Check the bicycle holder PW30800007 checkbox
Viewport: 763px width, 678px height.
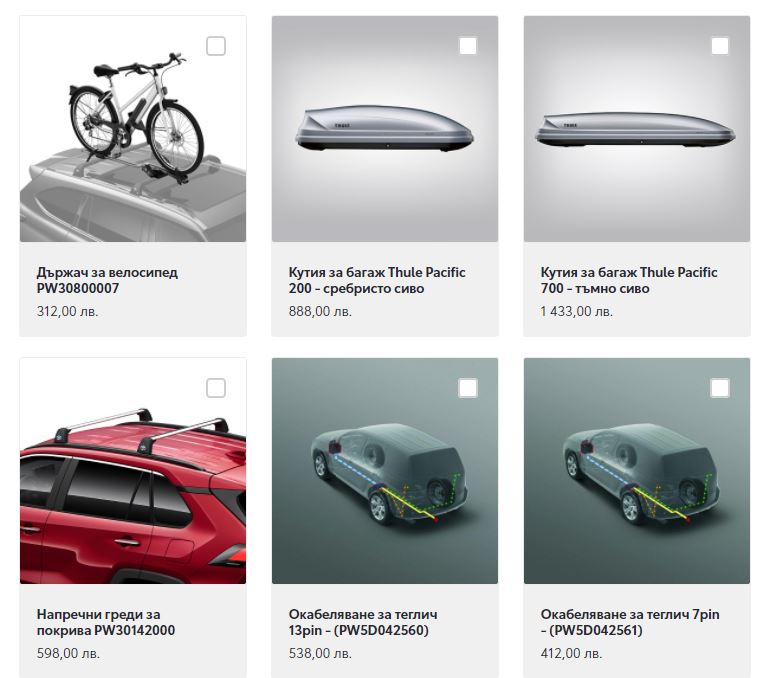click(216, 46)
